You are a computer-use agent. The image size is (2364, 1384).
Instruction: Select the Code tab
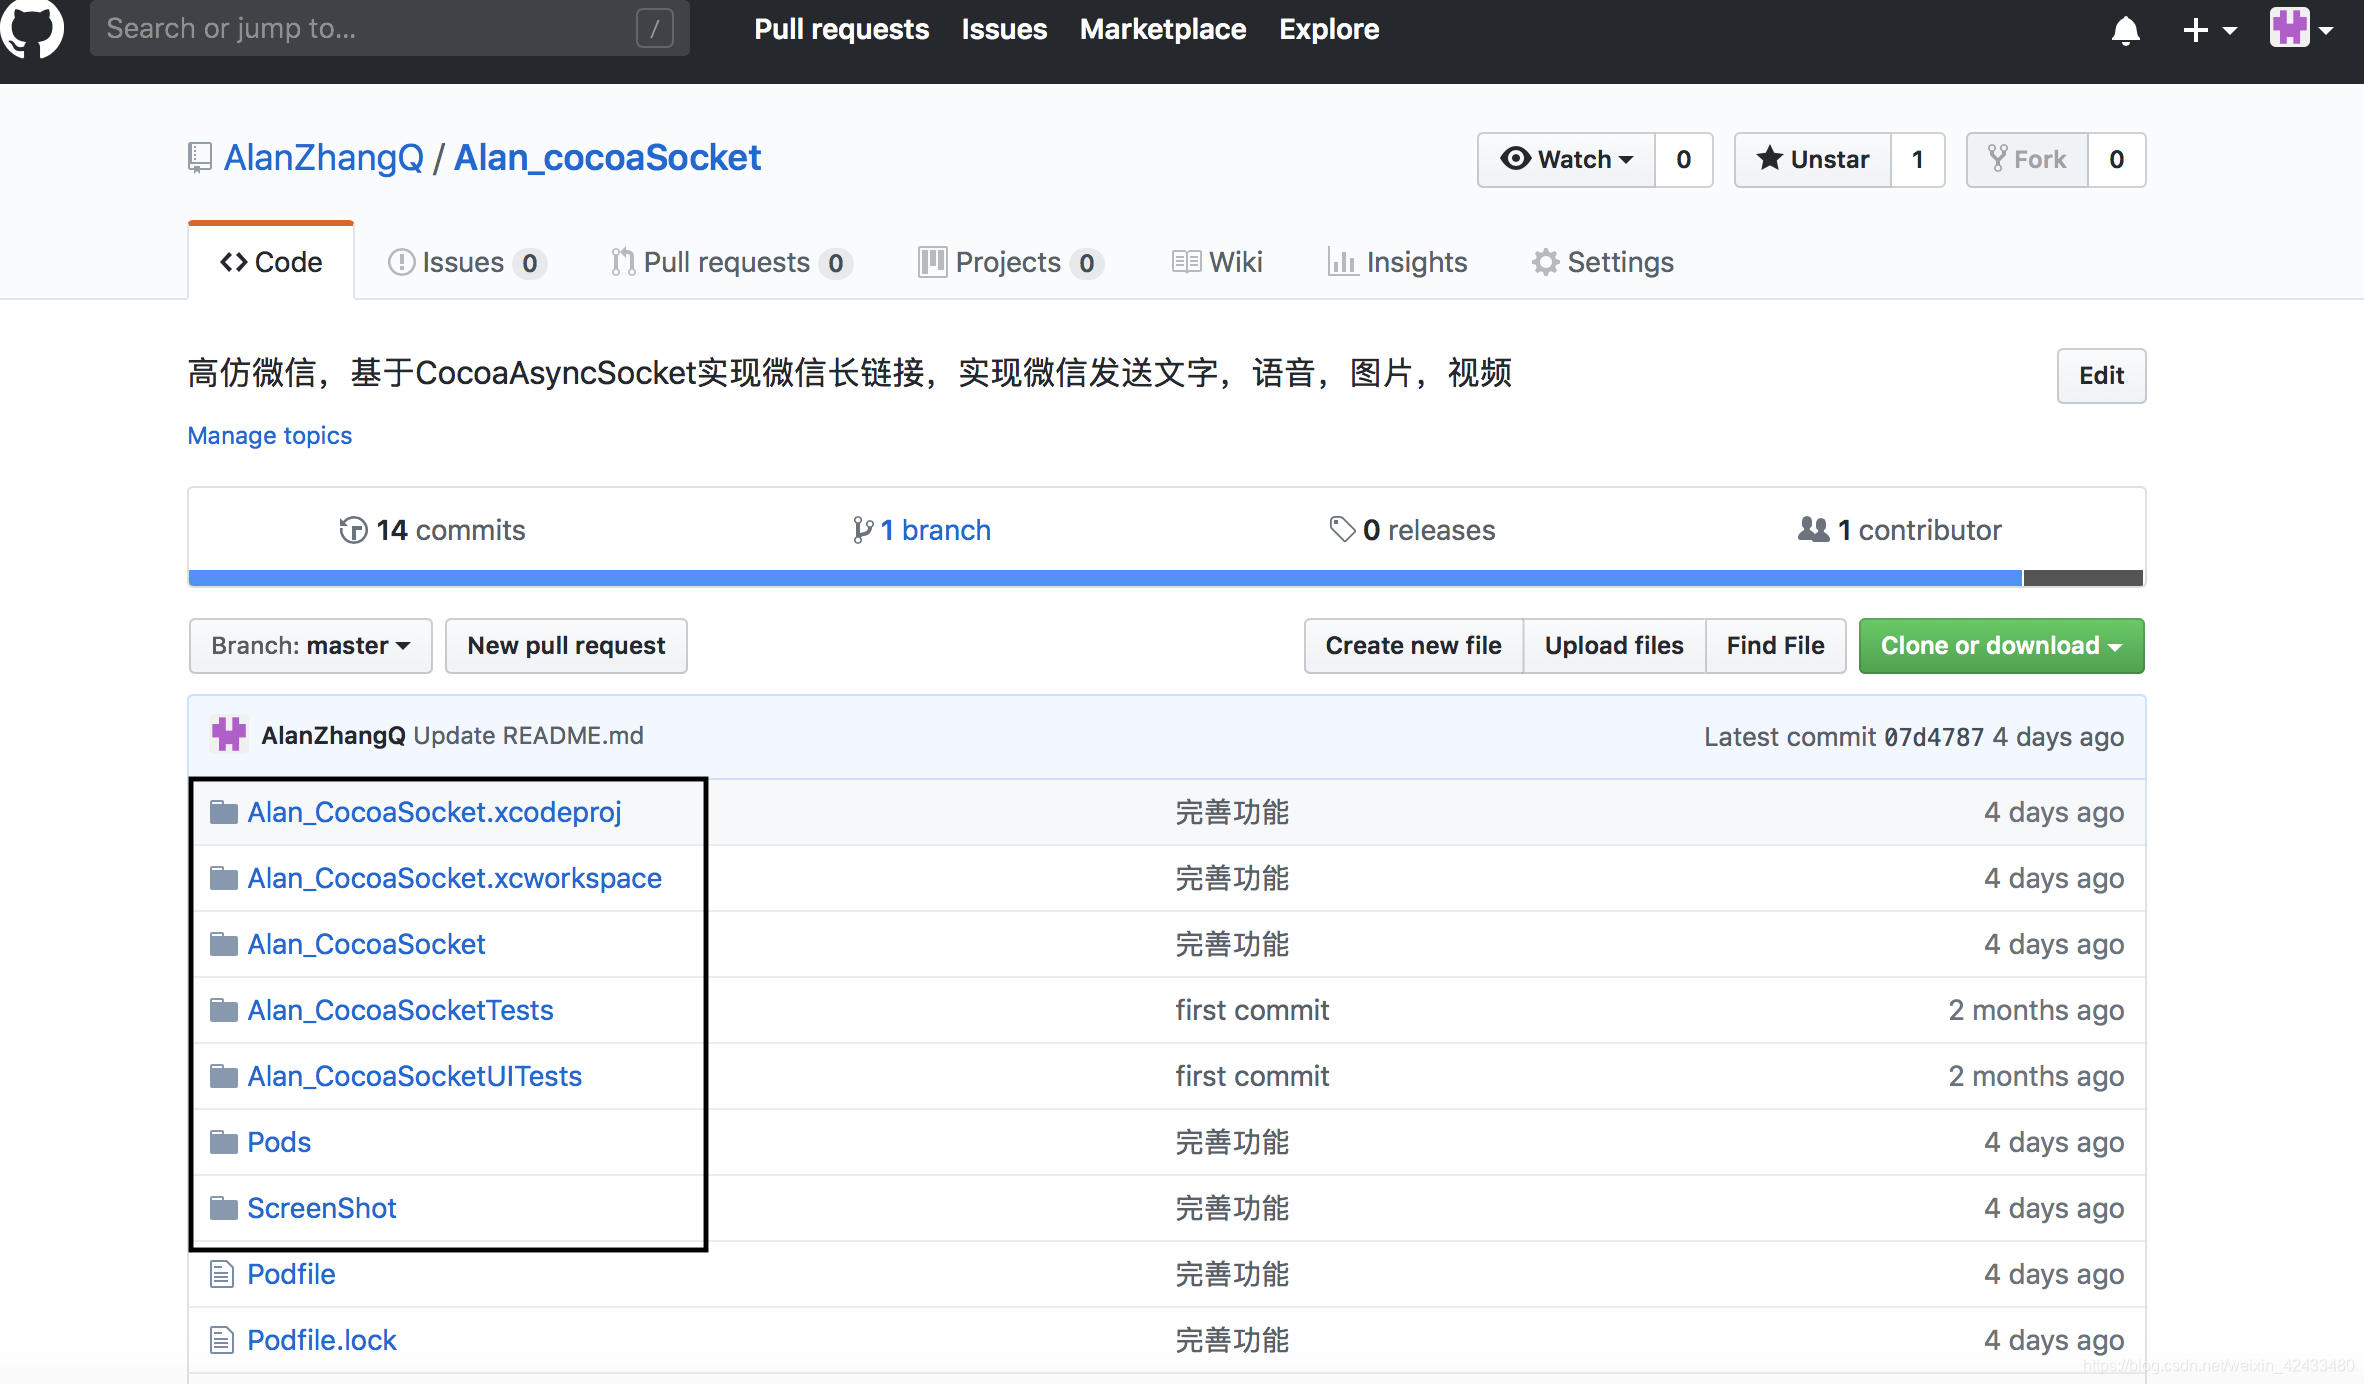point(271,262)
